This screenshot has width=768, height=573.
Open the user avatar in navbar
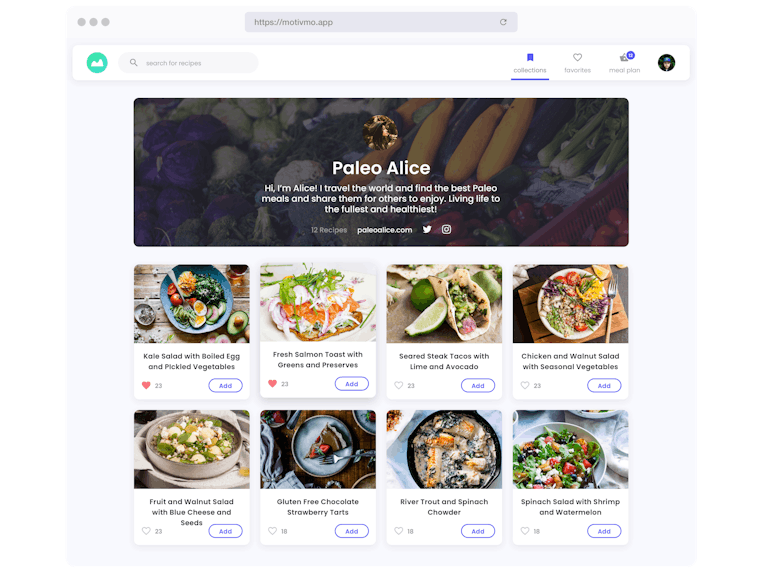pos(666,63)
